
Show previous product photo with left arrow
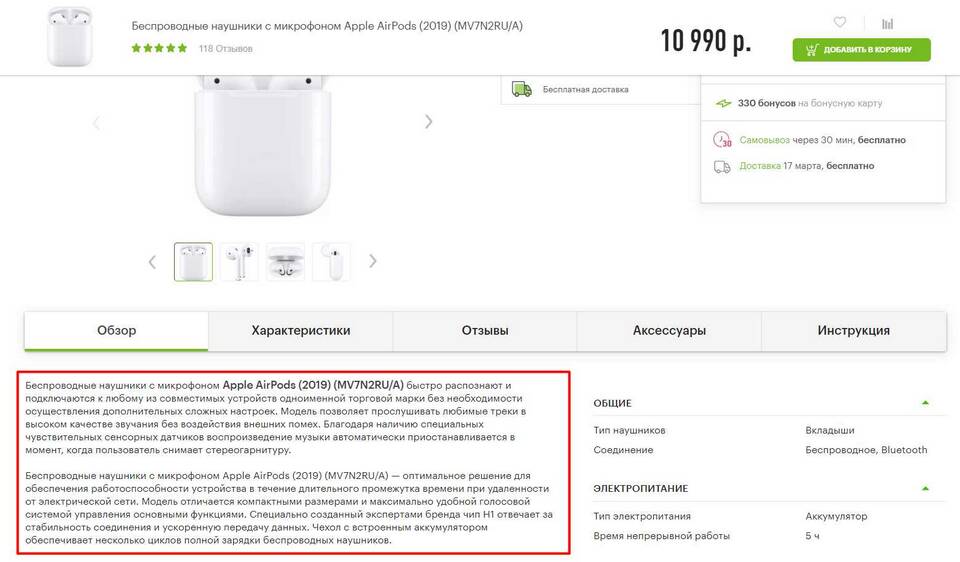(x=96, y=123)
